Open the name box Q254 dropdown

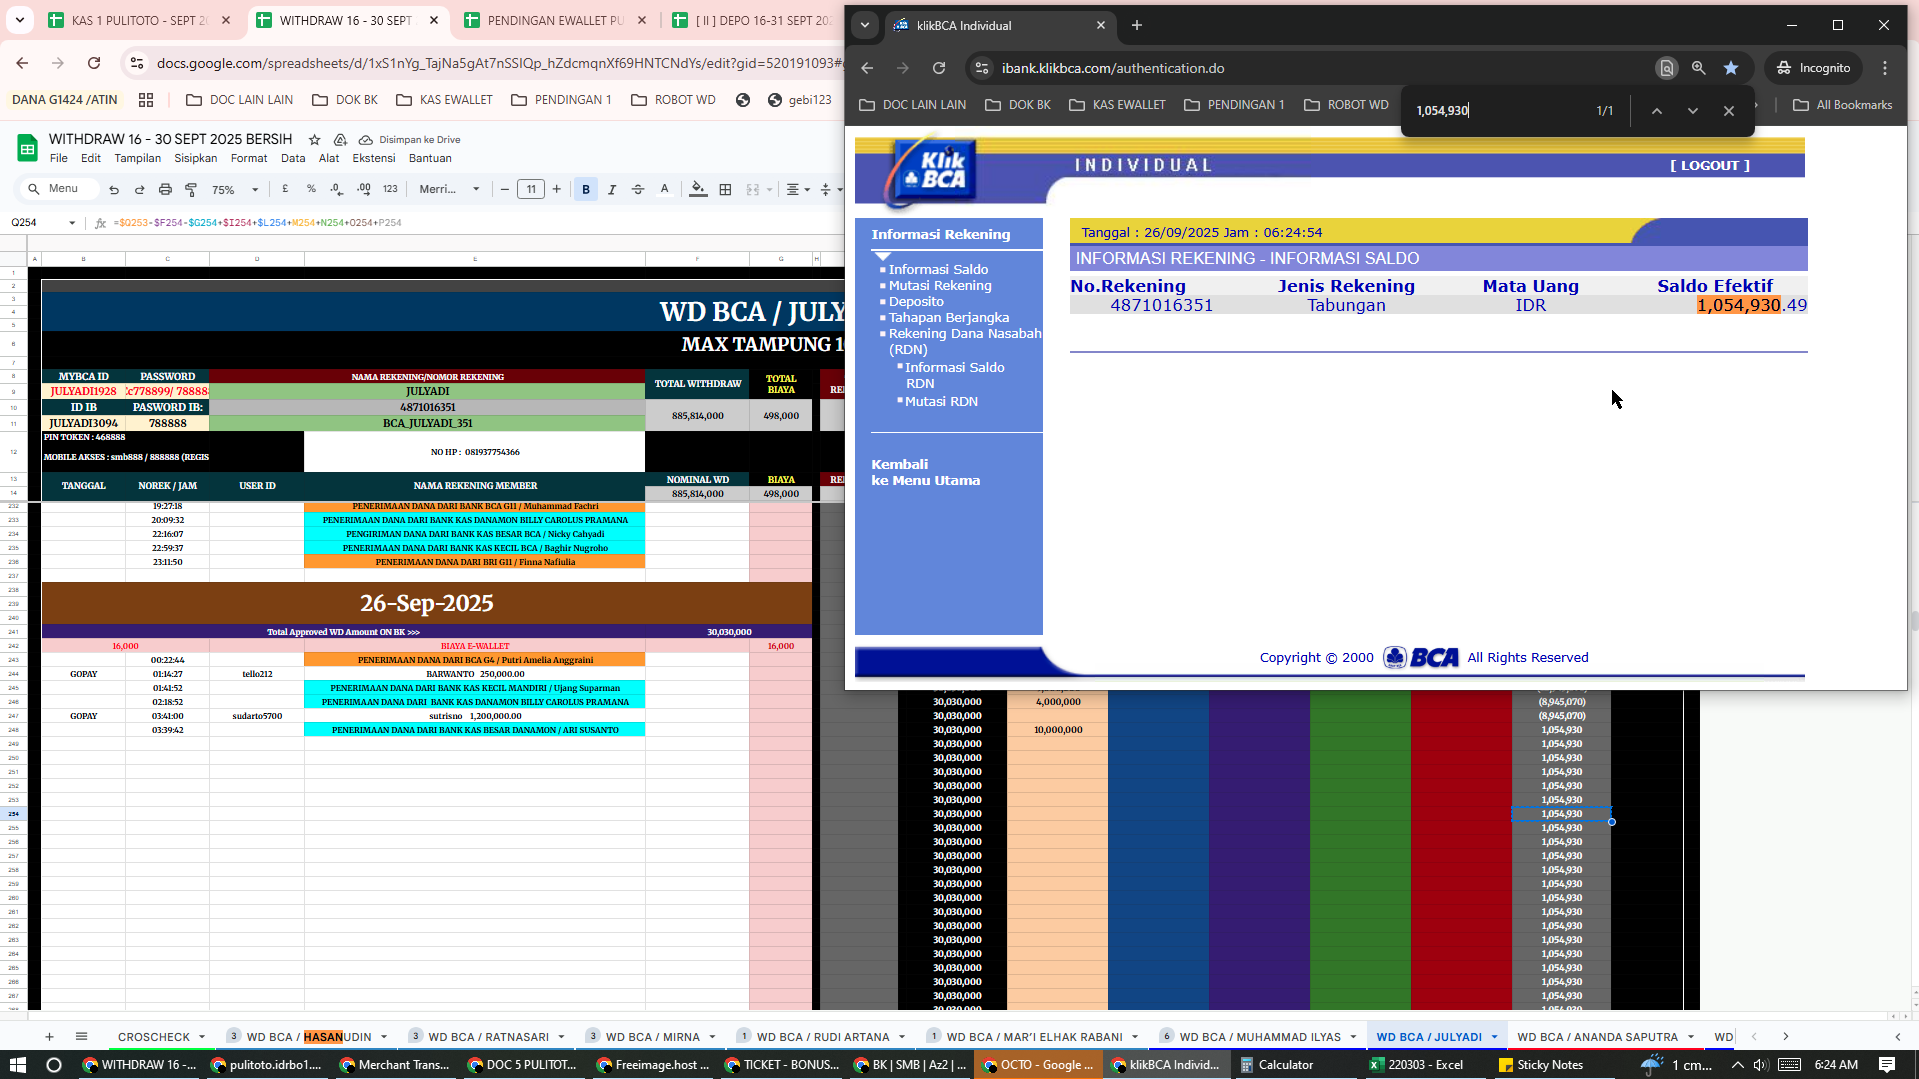tap(72, 223)
